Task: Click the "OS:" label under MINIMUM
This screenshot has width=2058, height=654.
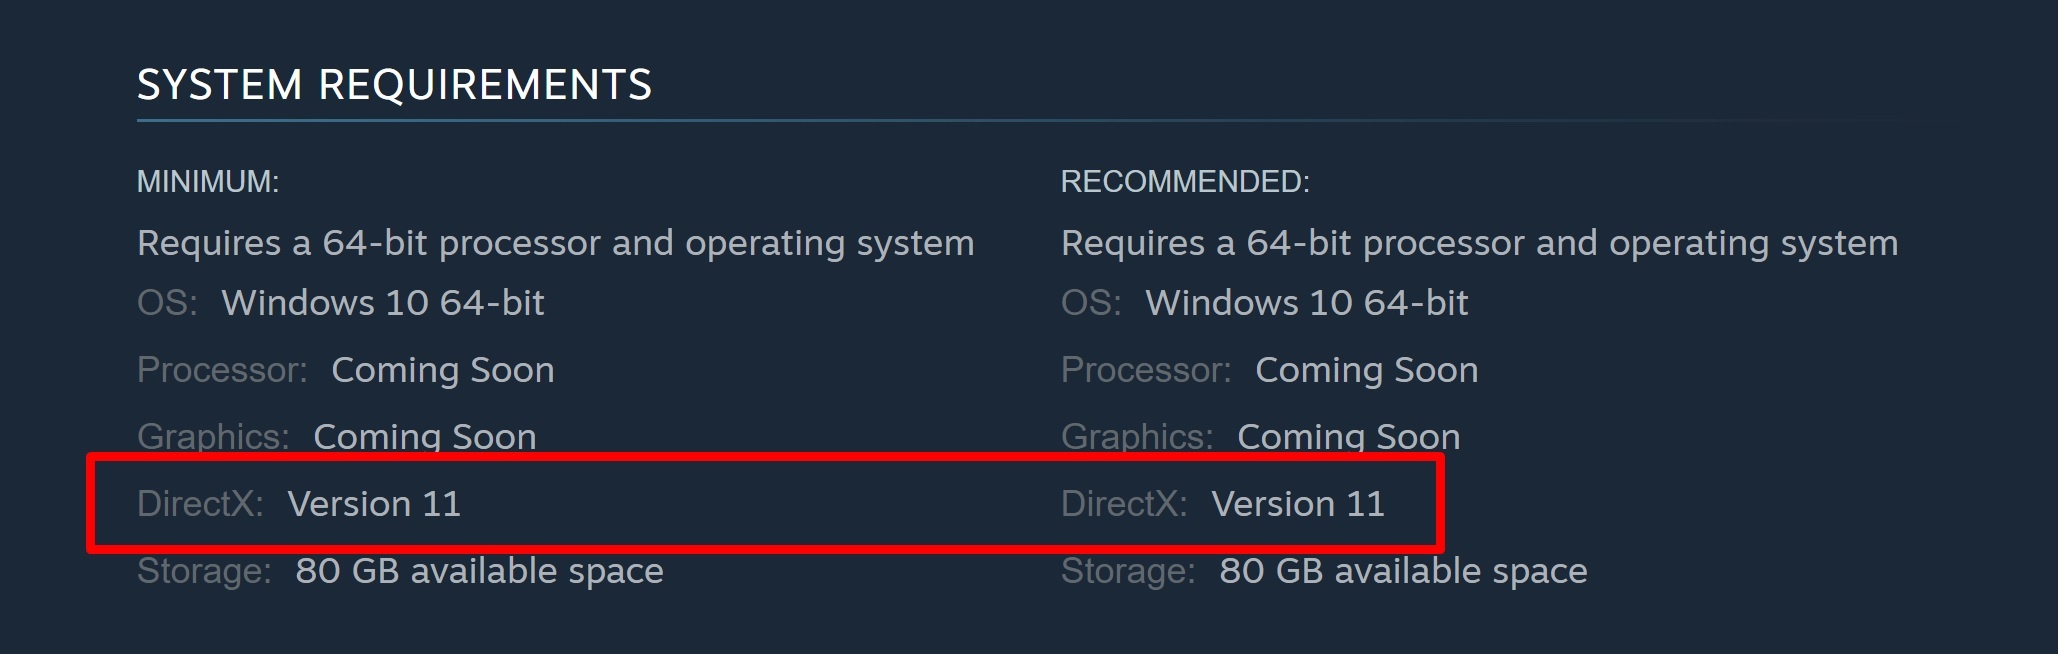Action: [x=167, y=303]
